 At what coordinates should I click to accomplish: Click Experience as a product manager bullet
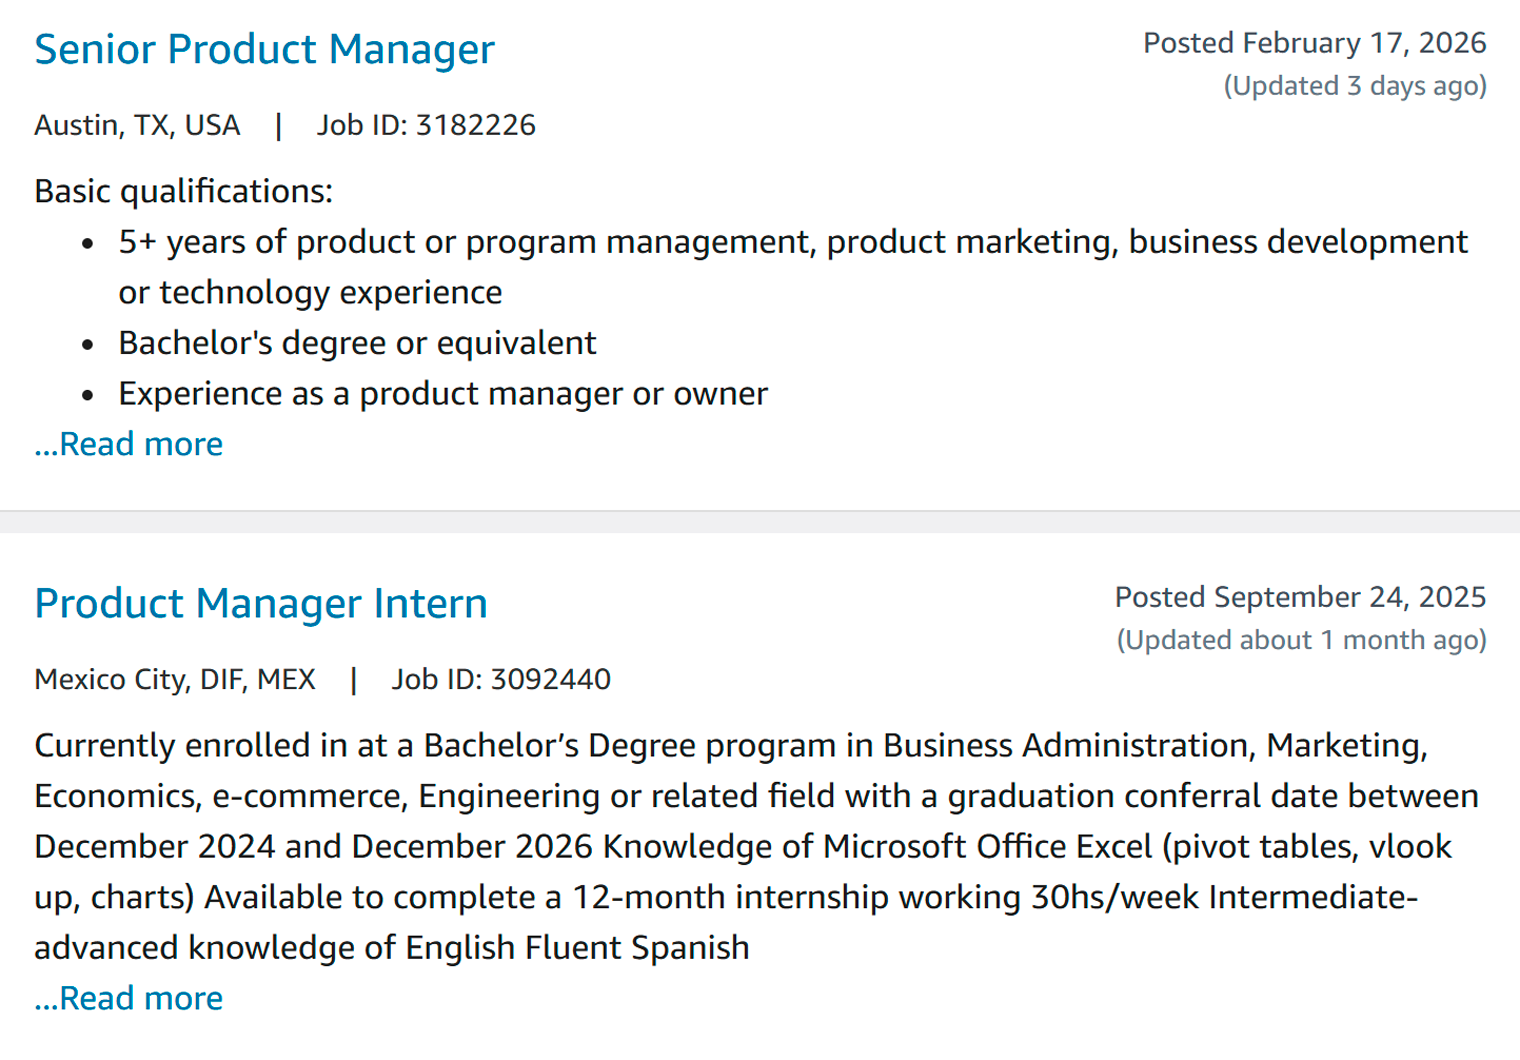(442, 394)
